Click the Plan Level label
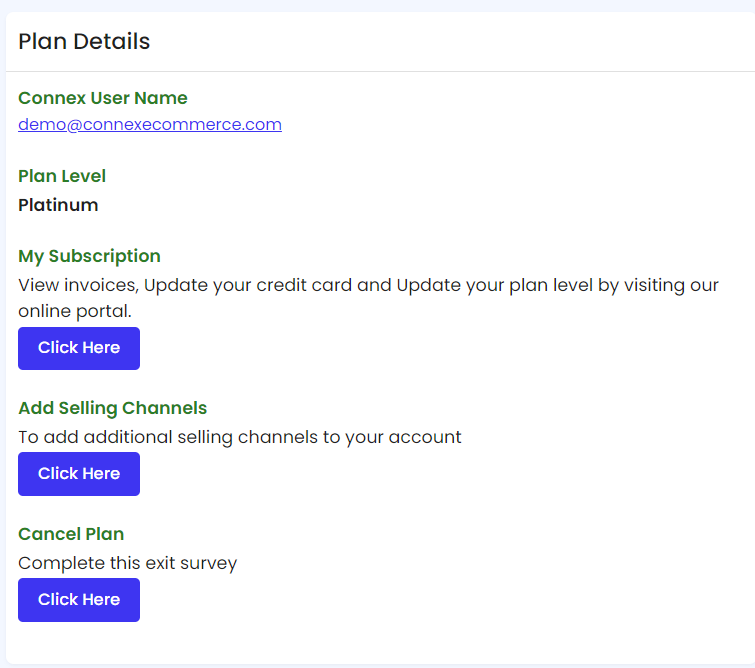The width and height of the screenshot is (755, 668). [x=62, y=176]
